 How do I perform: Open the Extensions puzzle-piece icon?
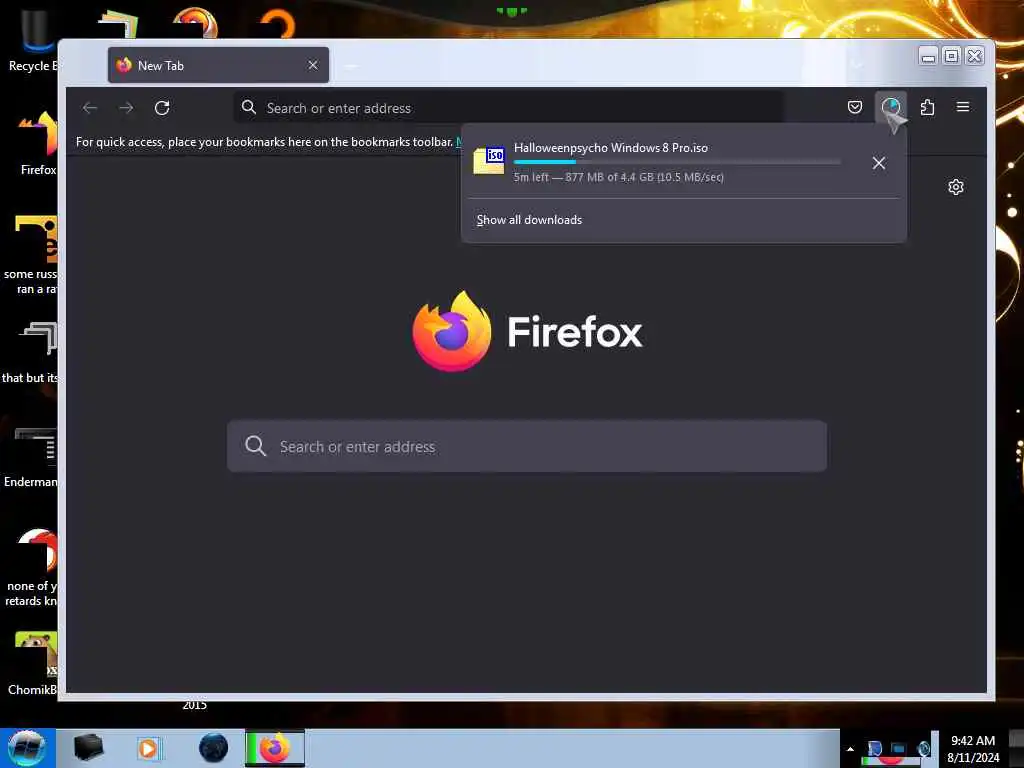[927, 107]
